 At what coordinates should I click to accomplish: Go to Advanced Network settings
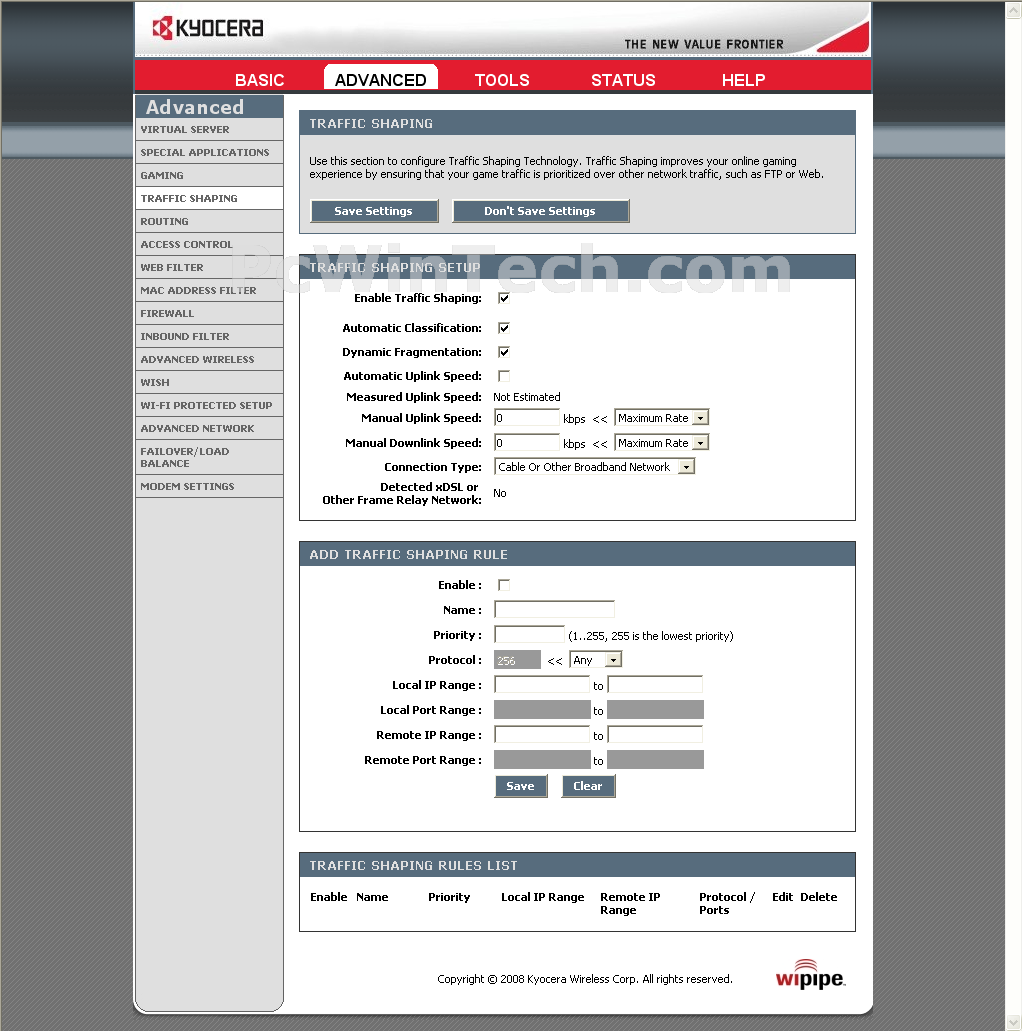[x=209, y=429]
